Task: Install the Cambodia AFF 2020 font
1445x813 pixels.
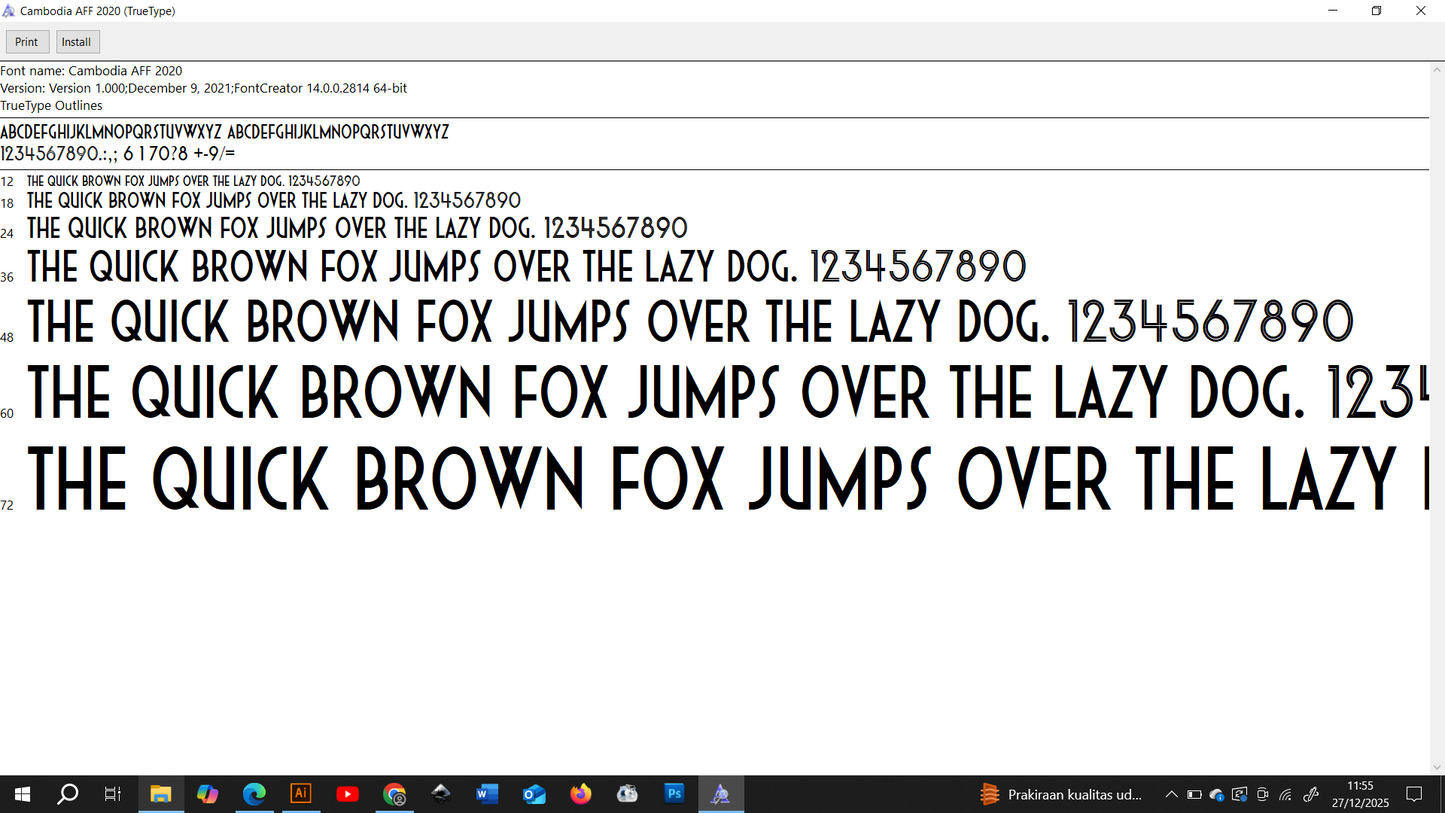Action: (x=76, y=41)
